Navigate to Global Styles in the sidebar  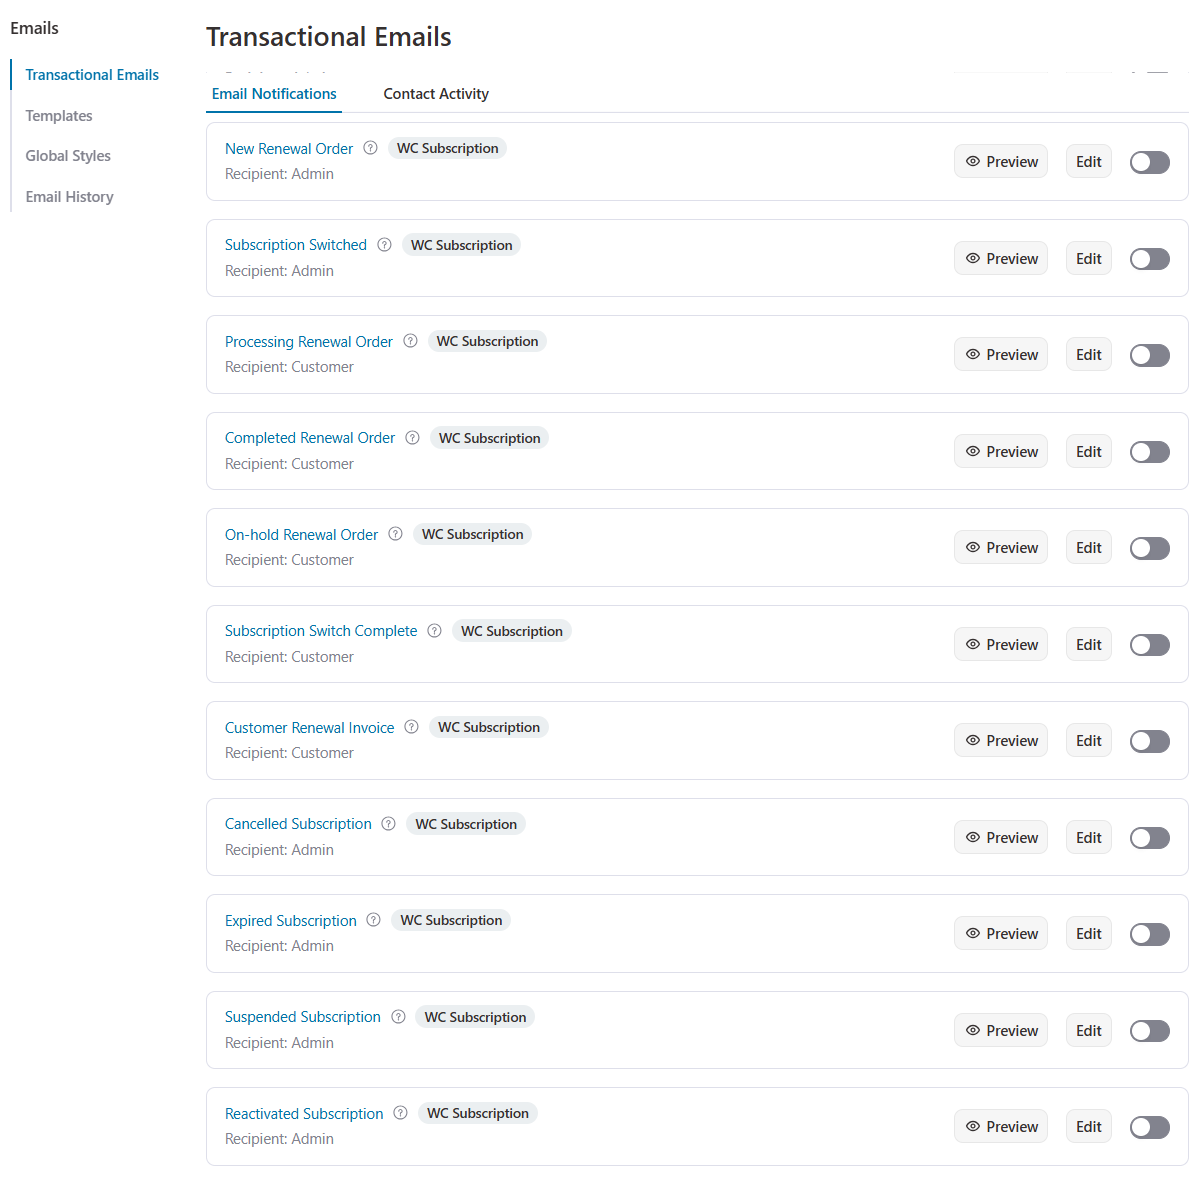67,155
